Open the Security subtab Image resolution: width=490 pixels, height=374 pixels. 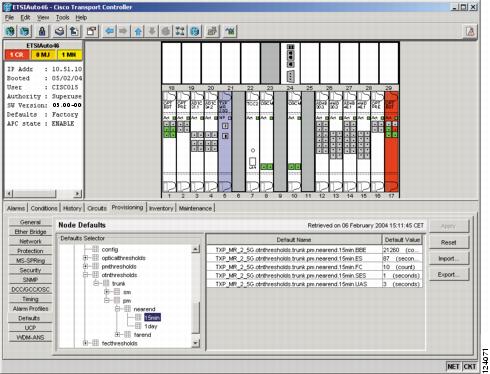(30, 270)
